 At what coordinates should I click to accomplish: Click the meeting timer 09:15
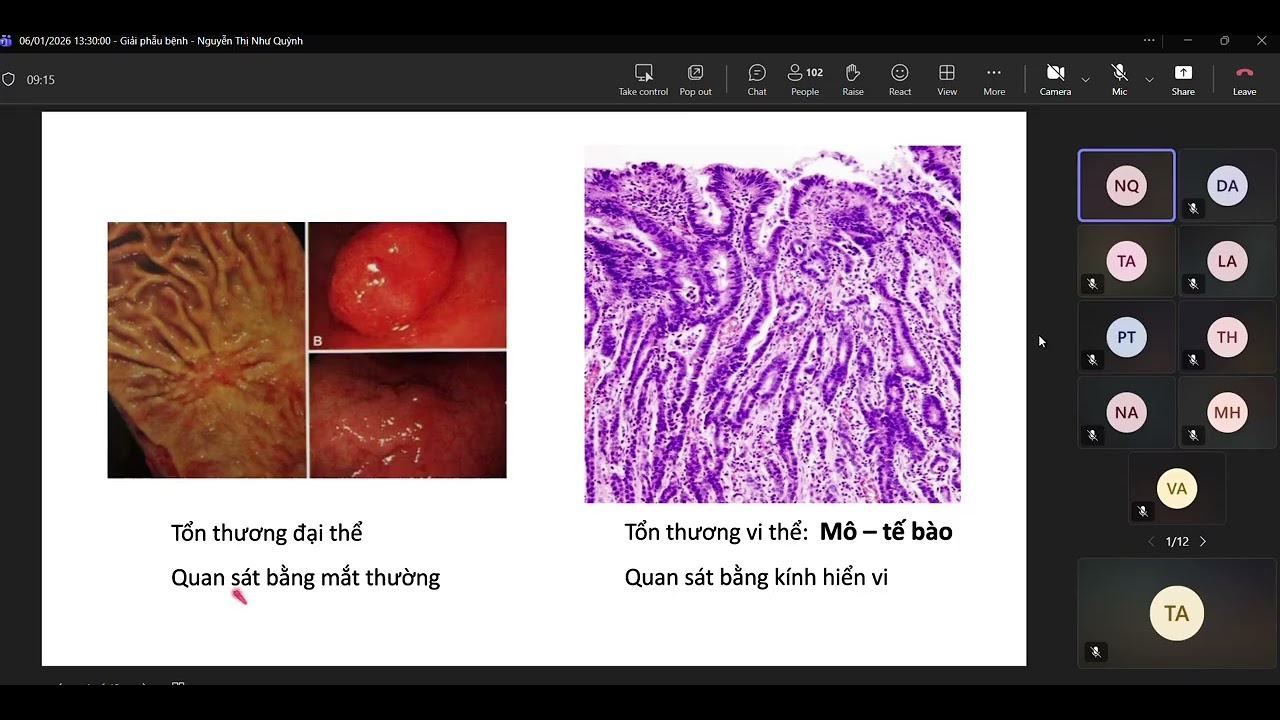pyautogui.click(x=41, y=80)
